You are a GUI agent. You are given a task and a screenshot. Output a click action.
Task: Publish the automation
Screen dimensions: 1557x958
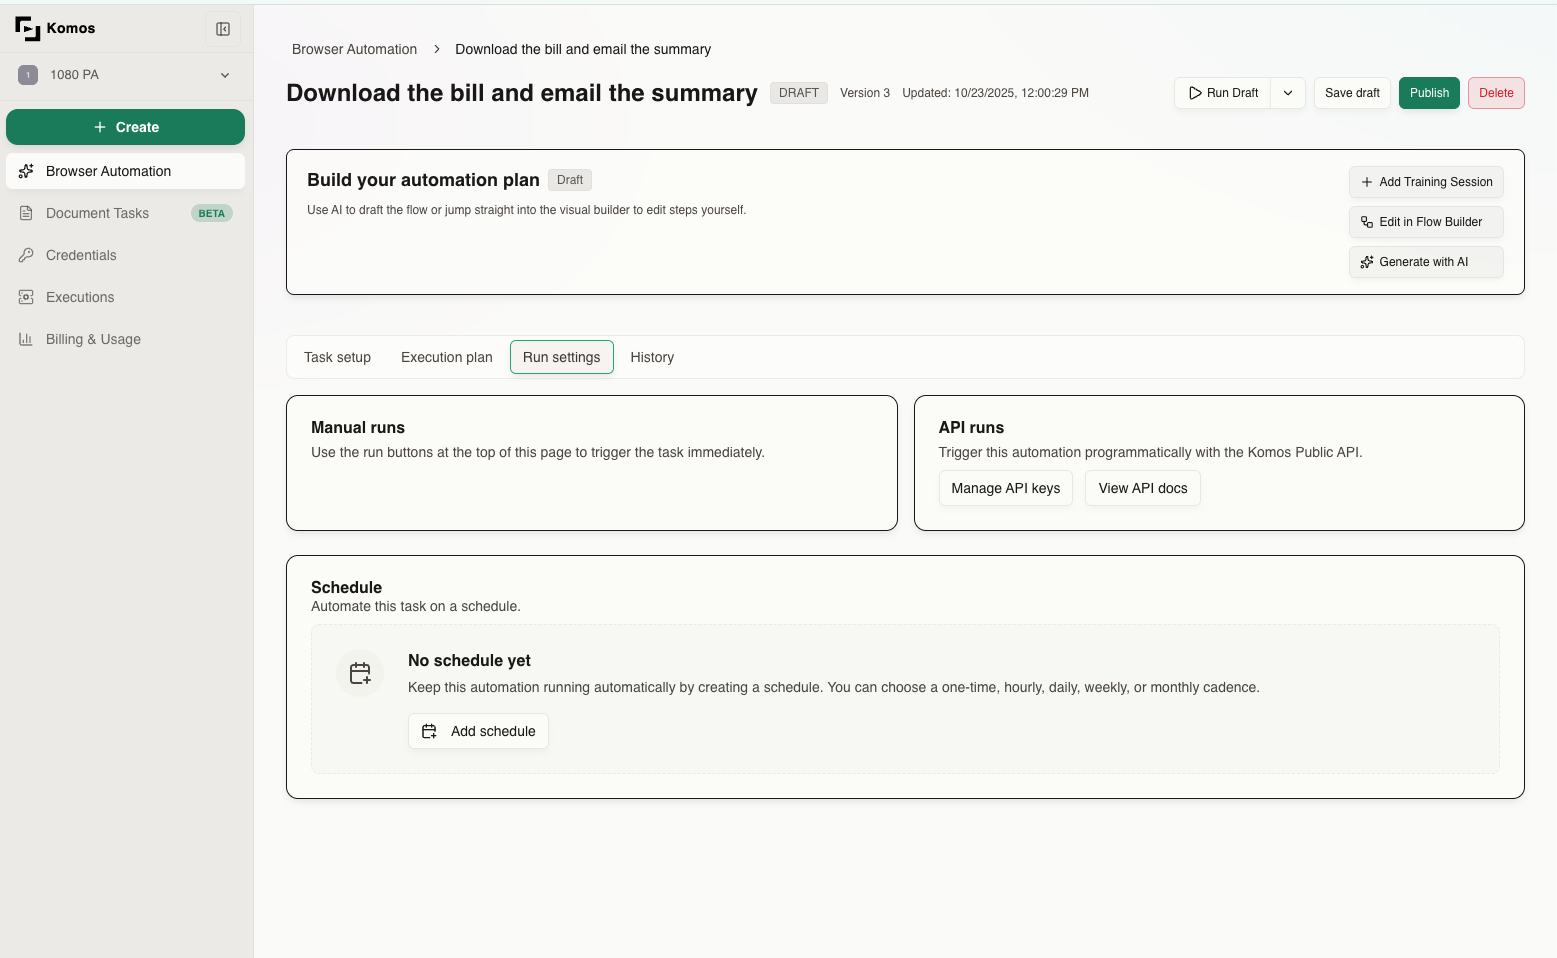coord(1429,92)
